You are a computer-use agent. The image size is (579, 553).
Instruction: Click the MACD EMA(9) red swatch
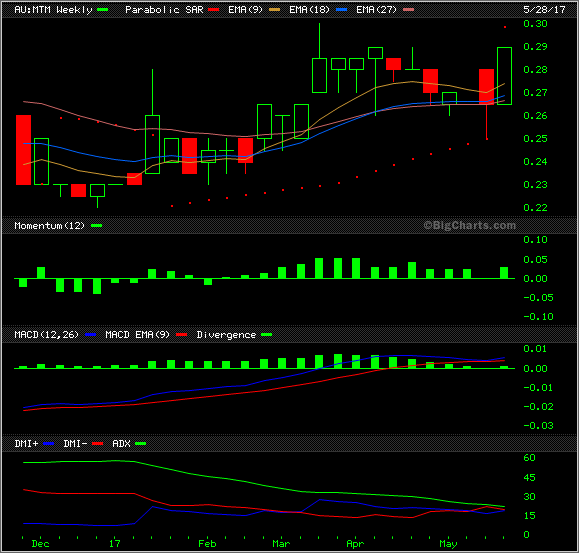click(x=182, y=335)
